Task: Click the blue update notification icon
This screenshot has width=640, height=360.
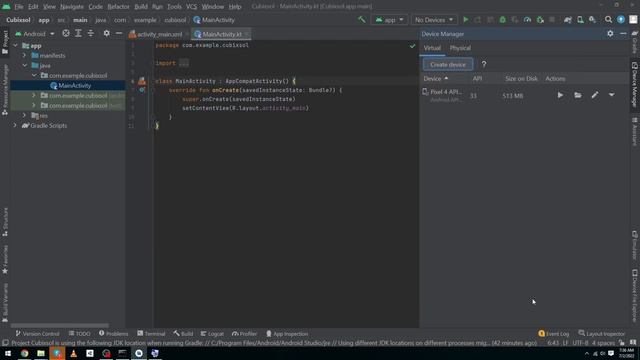Action: pyautogui.click(x=621, y=20)
